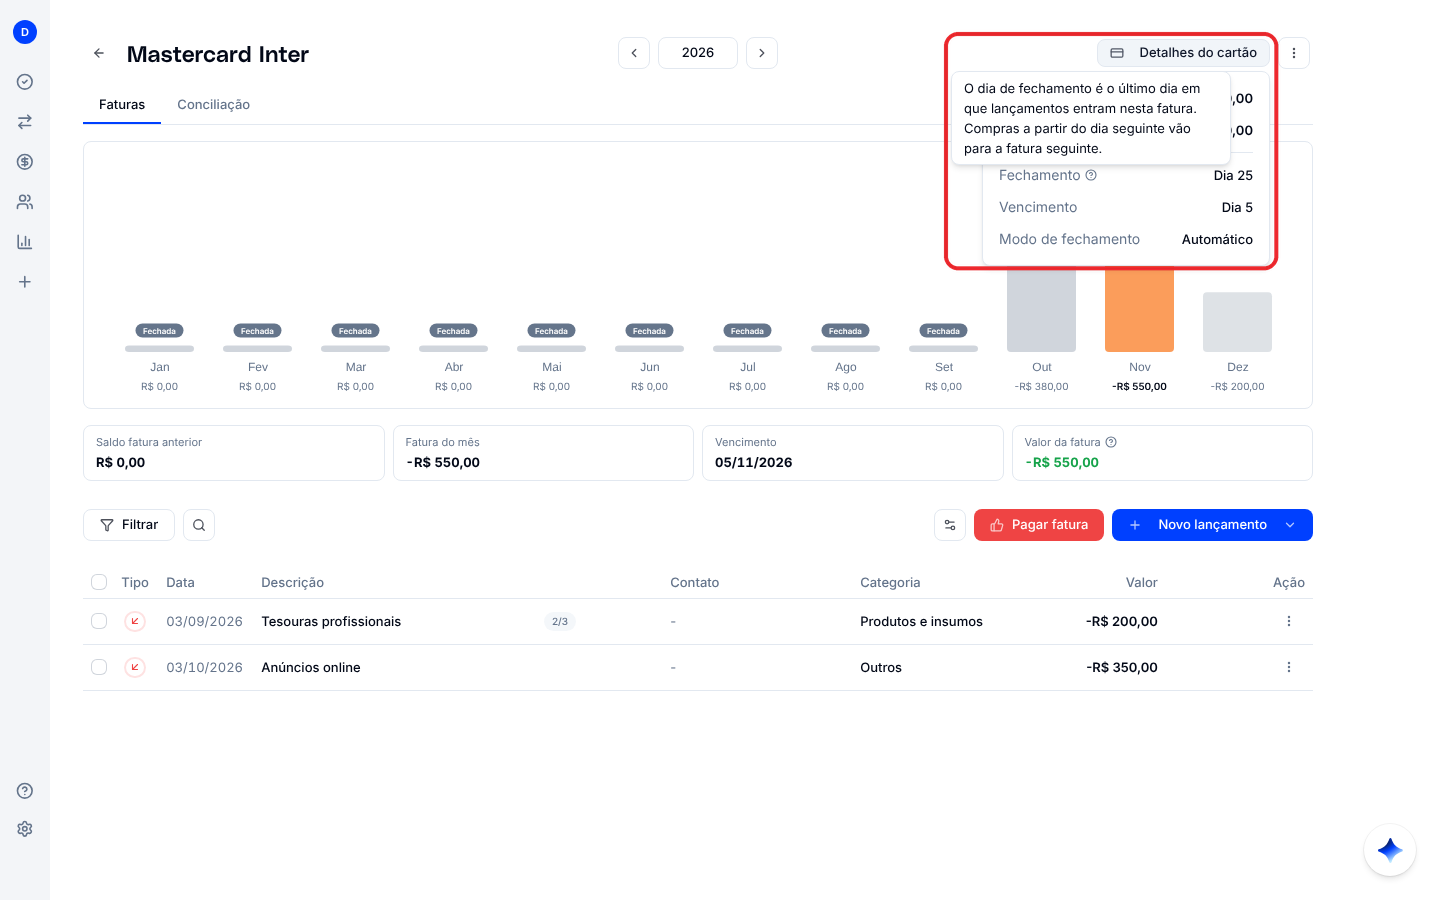Viewport: 1440px width, 900px height.
Task: Click the Produtos e insumos category
Action: point(921,621)
